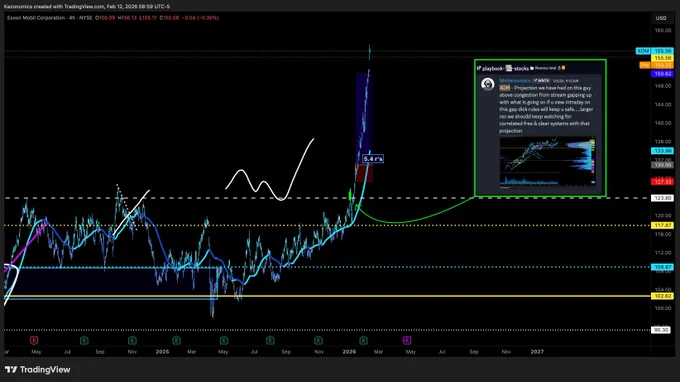Select the yellow 155.56 price label
The height and width of the screenshot is (382, 680).
663,58
